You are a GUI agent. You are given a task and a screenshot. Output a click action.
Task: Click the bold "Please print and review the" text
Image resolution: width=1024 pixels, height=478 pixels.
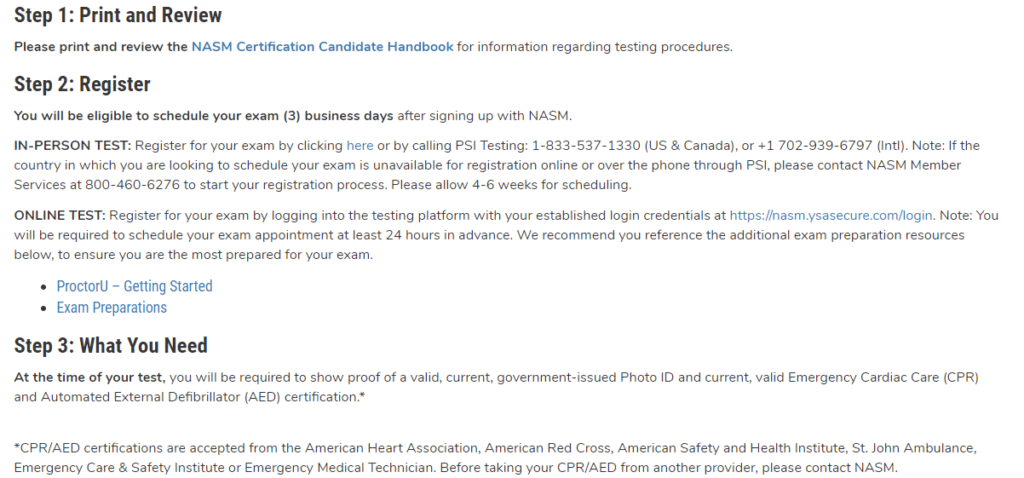click(x=101, y=47)
